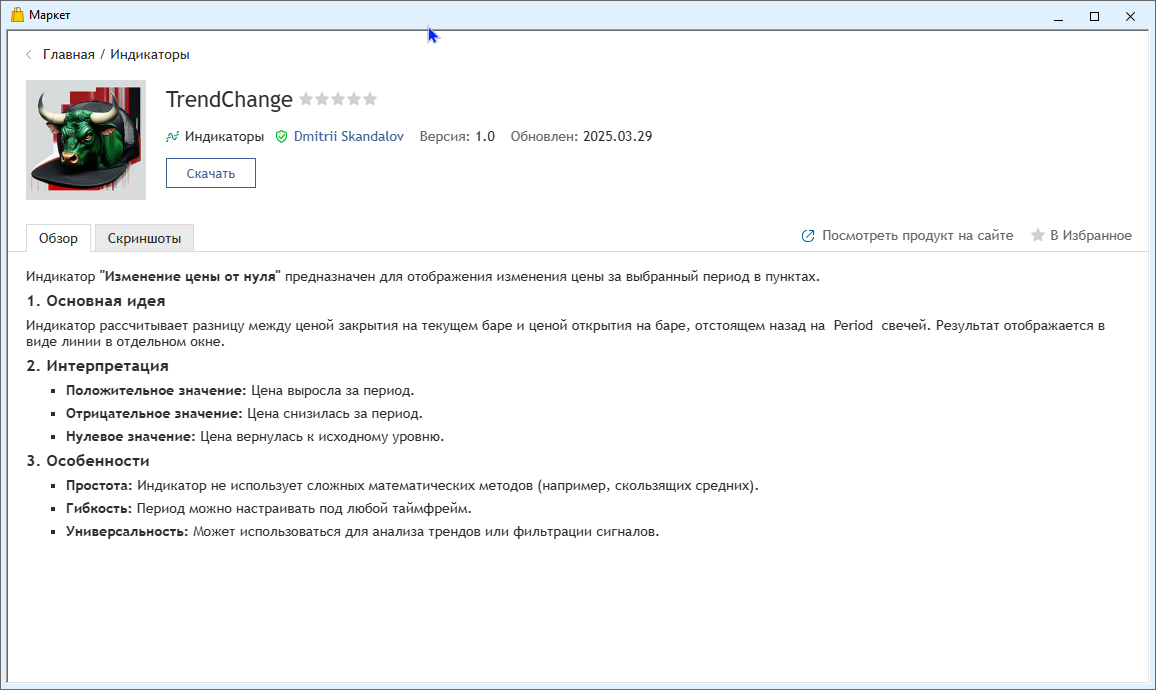Switch to the Скриншоты tab
Screen dimensions: 1156x690
144,238
